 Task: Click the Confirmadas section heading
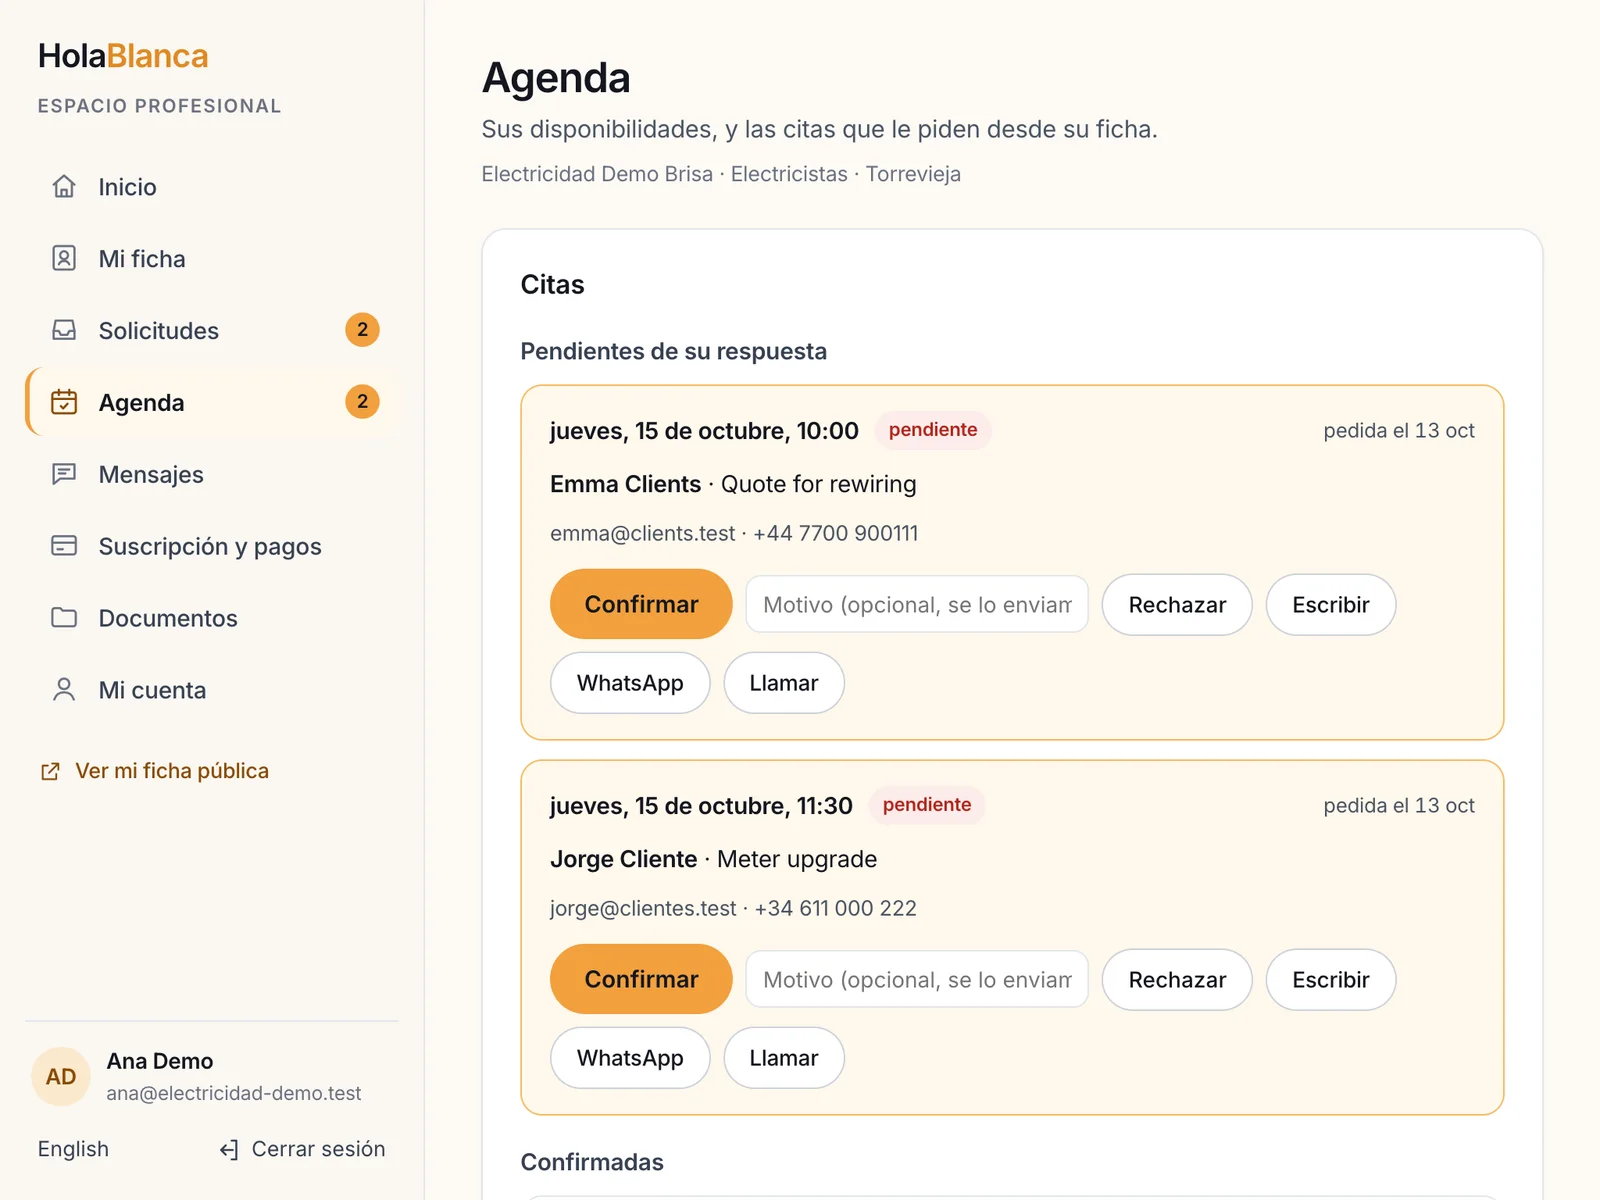[592, 1162]
